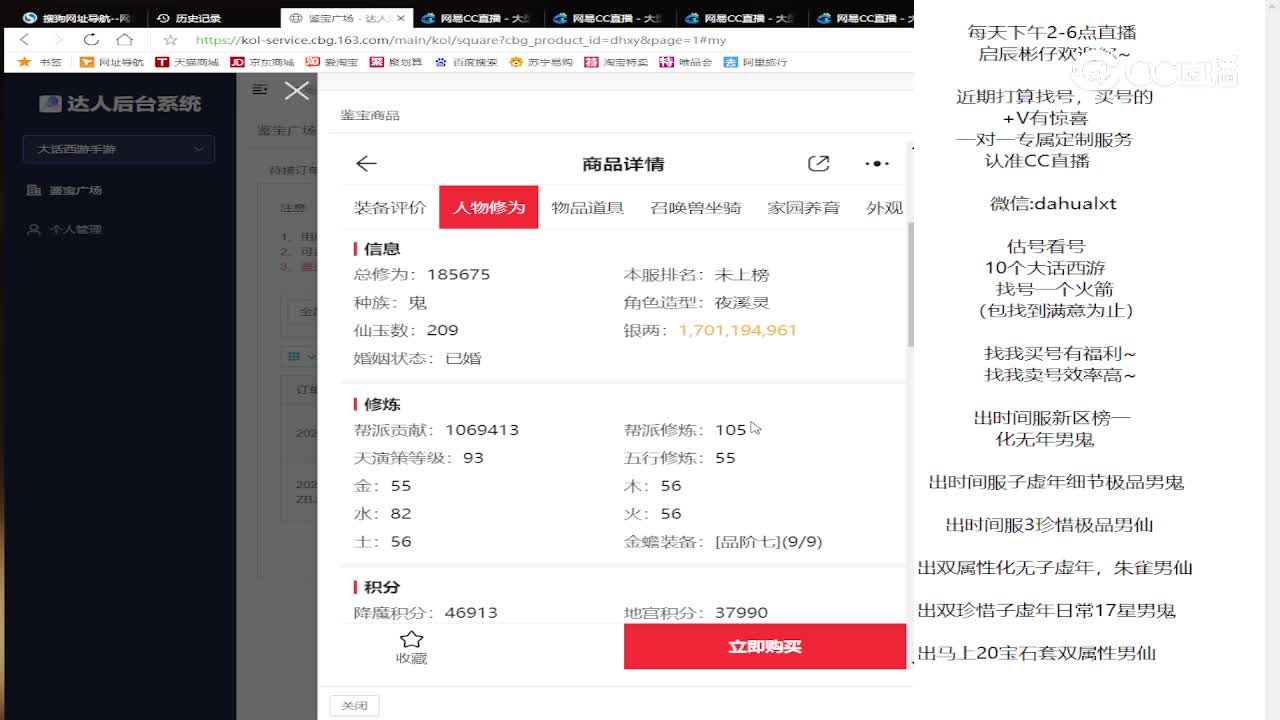Click the 达人后台系统 logo
Screen dimensions: 1280x720
coord(120,104)
